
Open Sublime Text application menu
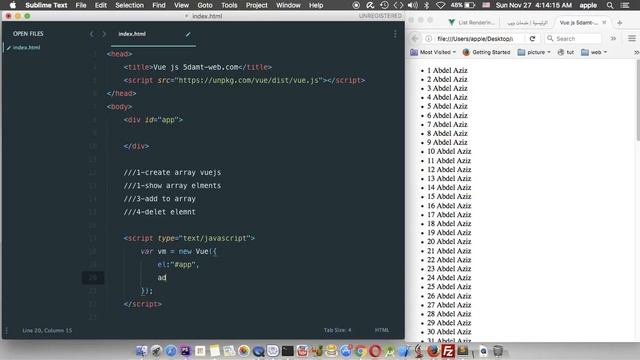point(46,5)
